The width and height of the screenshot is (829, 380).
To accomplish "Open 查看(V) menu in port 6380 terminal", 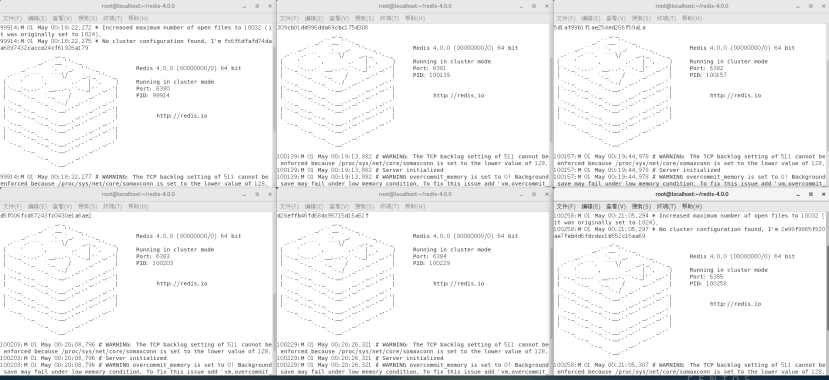I will tap(62, 18).
